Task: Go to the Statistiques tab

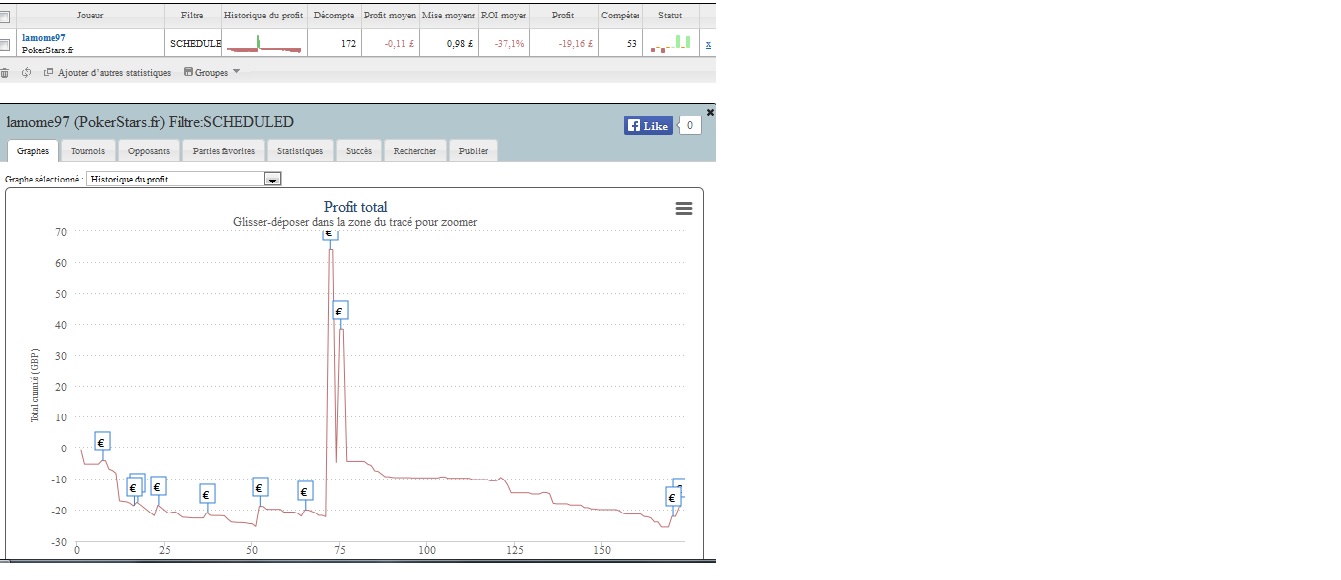Action: click(x=300, y=151)
